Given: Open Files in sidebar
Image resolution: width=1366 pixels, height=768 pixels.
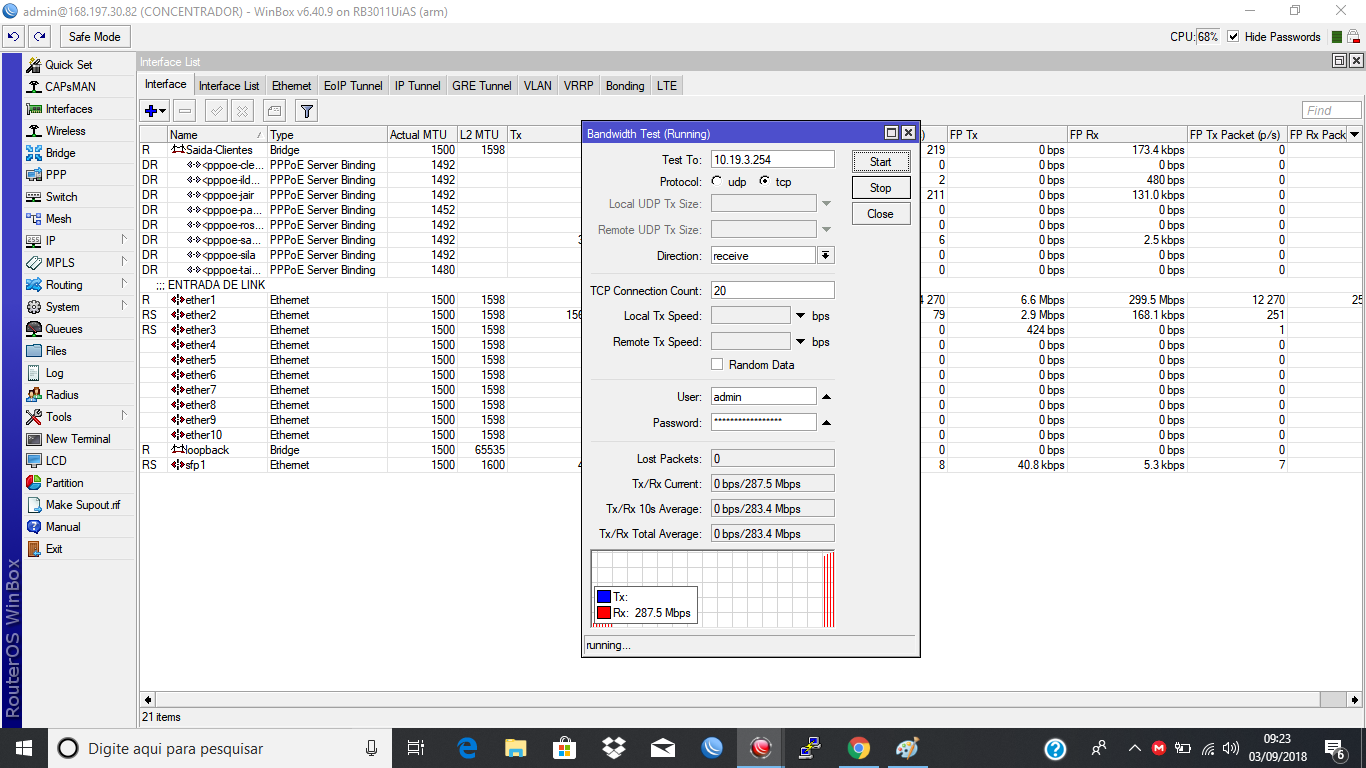Looking at the screenshot, I should coord(56,350).
